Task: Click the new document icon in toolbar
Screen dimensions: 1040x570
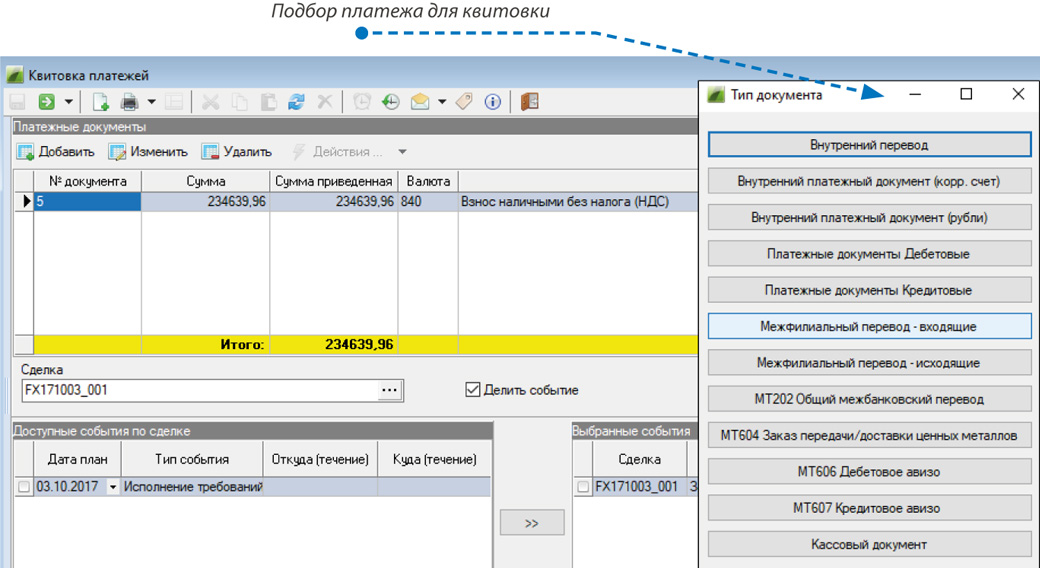Action: point(100,102)
